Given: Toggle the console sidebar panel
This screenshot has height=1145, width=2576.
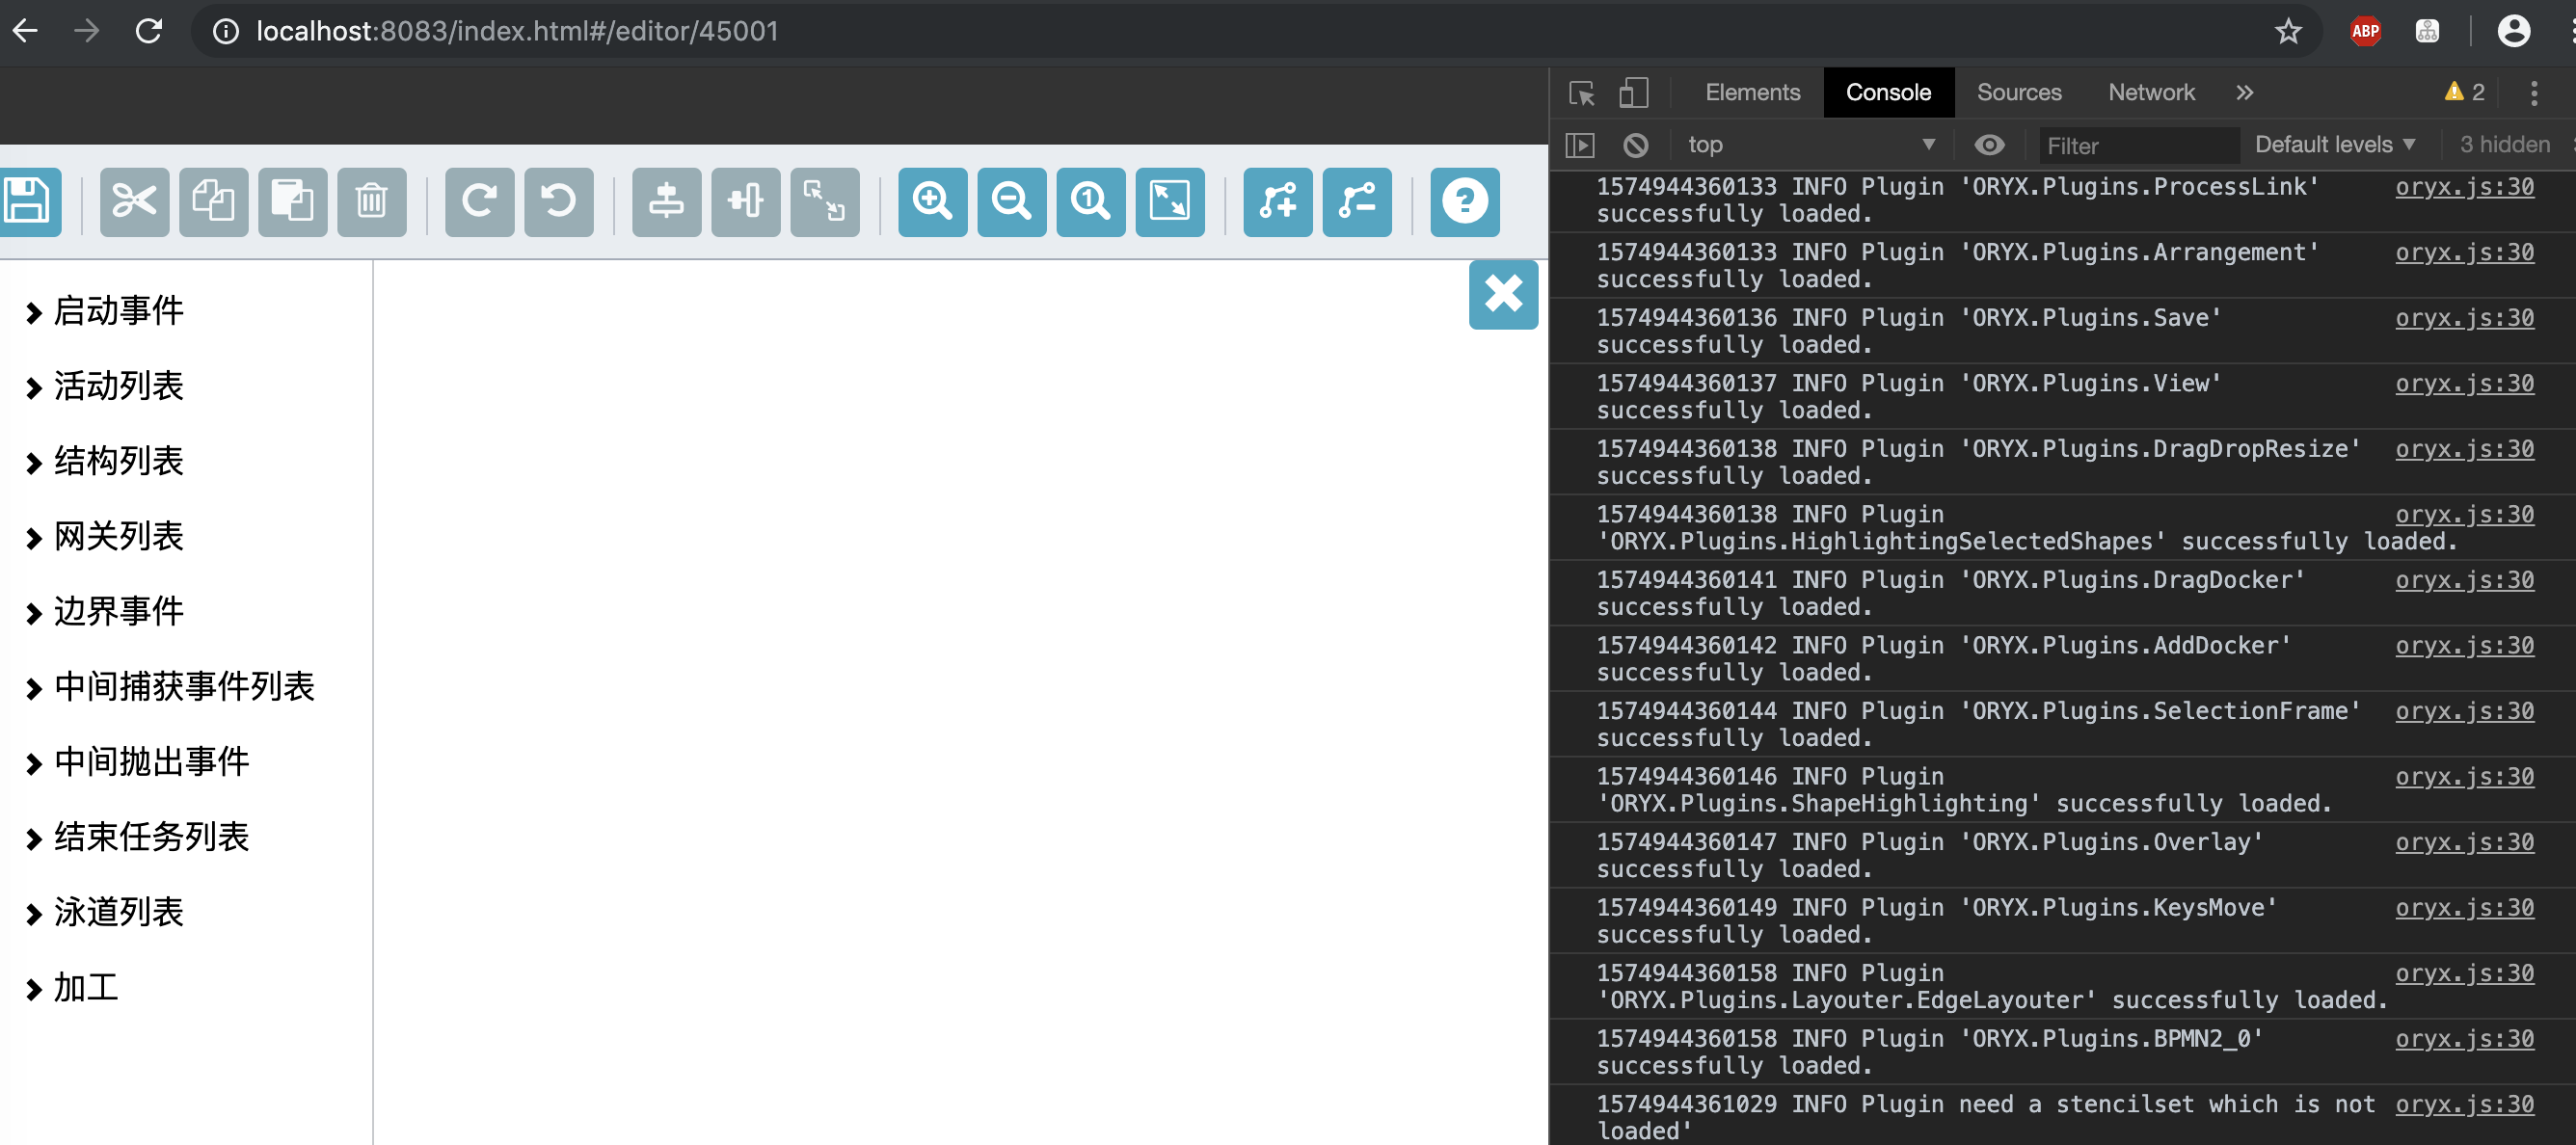Looking at the screenshot, I should [1580, 146].
